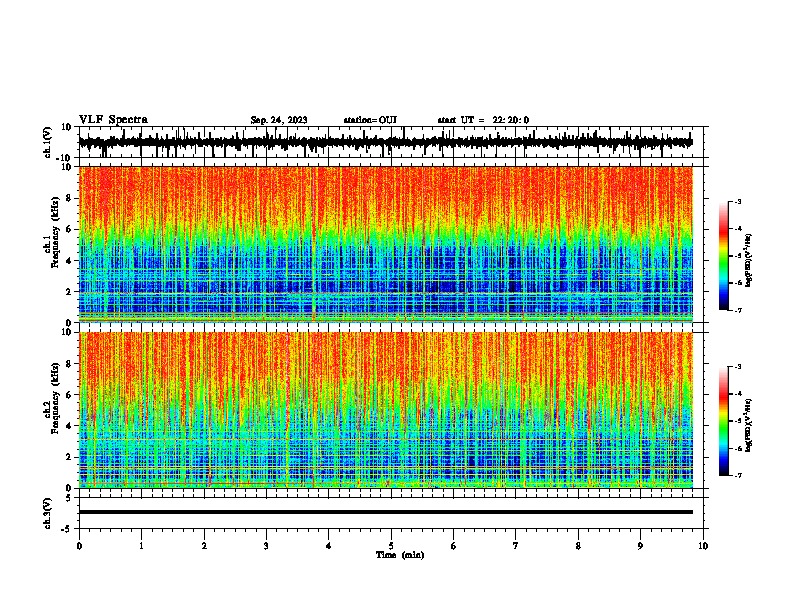Click the '-3' label on ch.1 color bar

click(x=737, y=201)
